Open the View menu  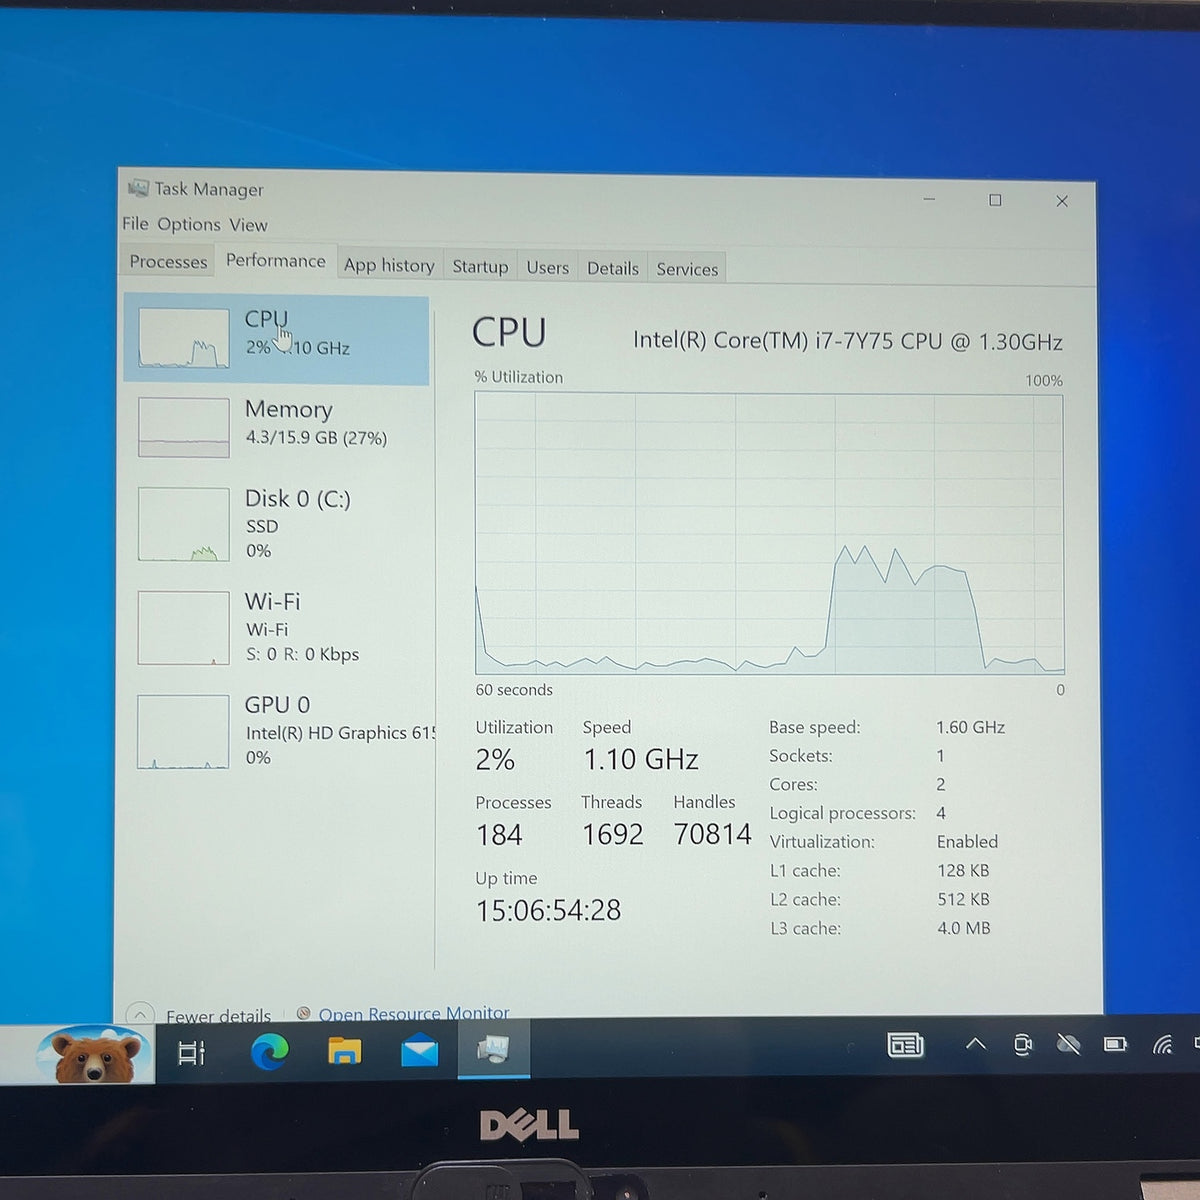248,225
